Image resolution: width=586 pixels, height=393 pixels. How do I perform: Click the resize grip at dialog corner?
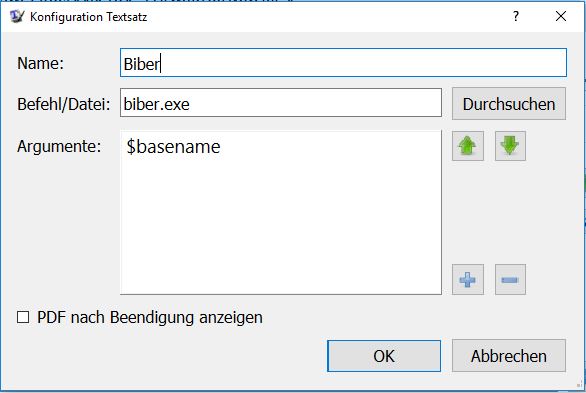pyautogui.click(x=580, y=384)
